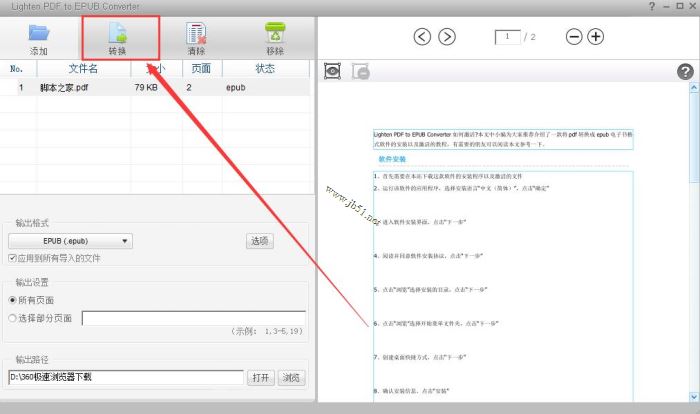Maximize the converter window

tap(679, 6)
